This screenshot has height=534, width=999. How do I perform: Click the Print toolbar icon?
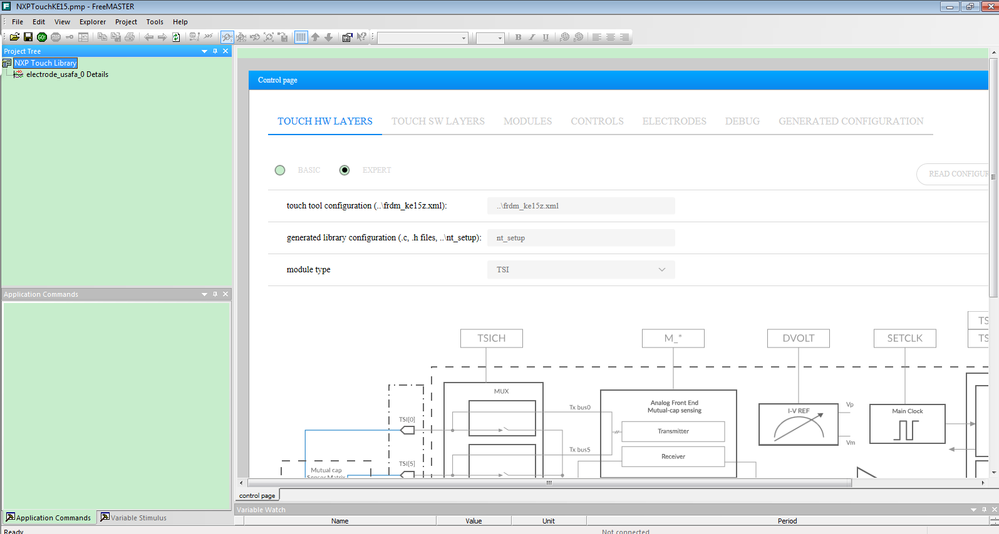click(x=130, y=37)
